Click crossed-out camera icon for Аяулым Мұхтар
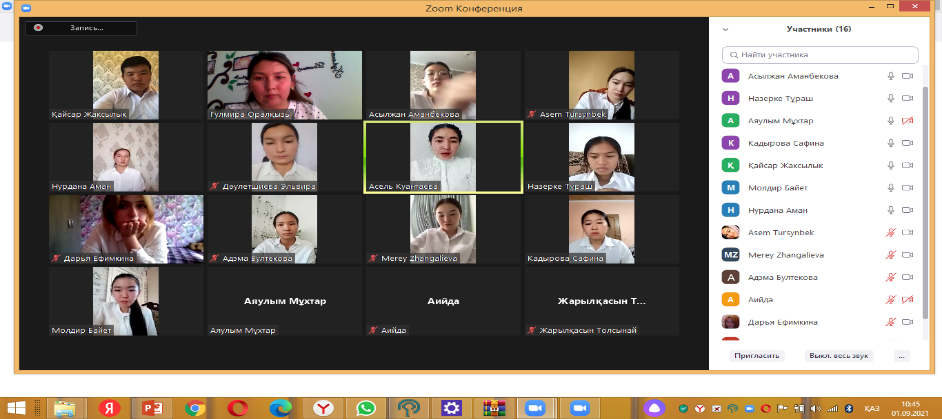 [x=908, y=121]
